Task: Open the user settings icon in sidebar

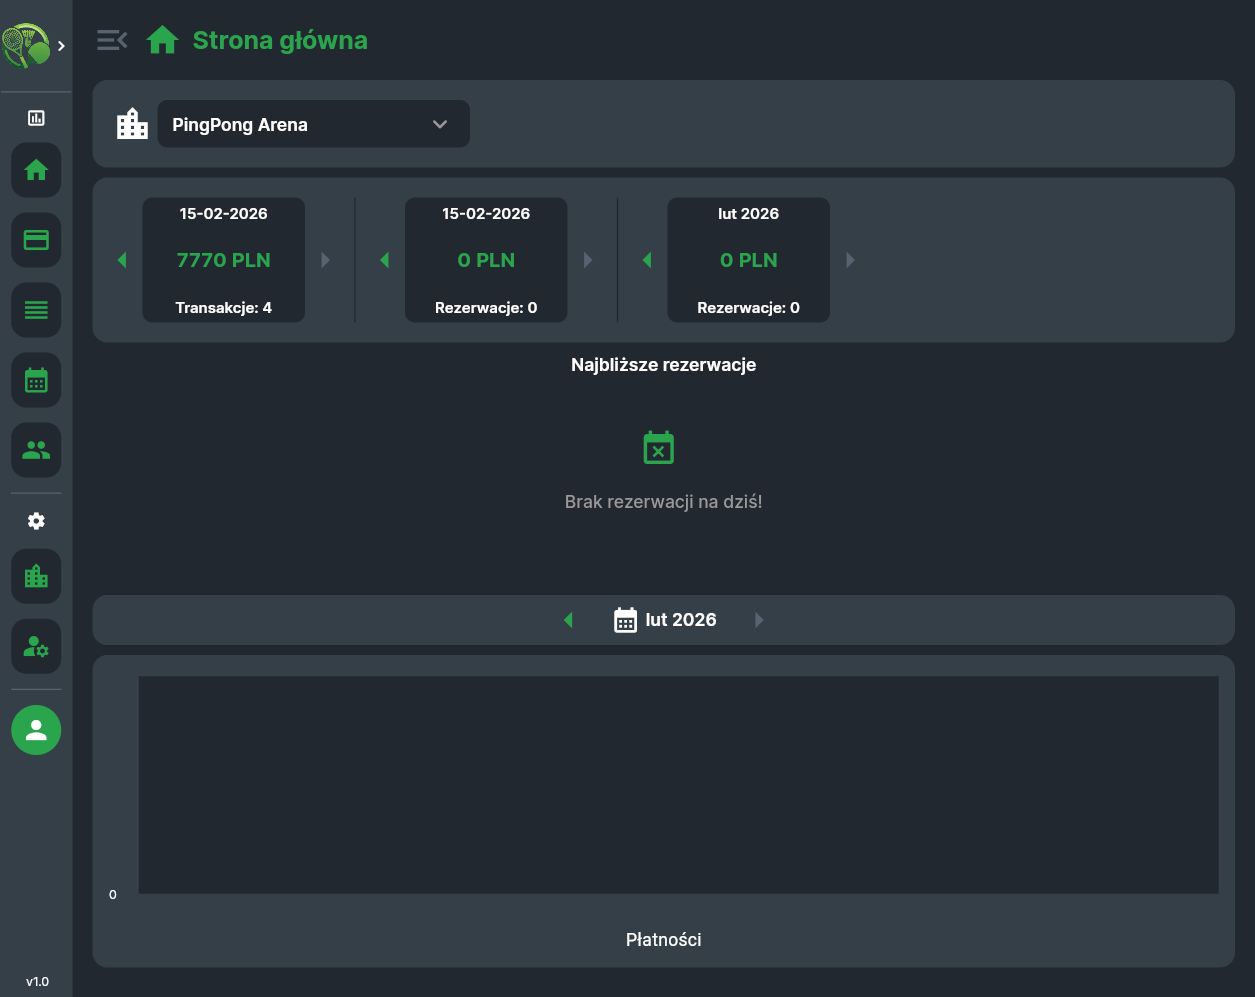Action: click(x=36, y=646)
